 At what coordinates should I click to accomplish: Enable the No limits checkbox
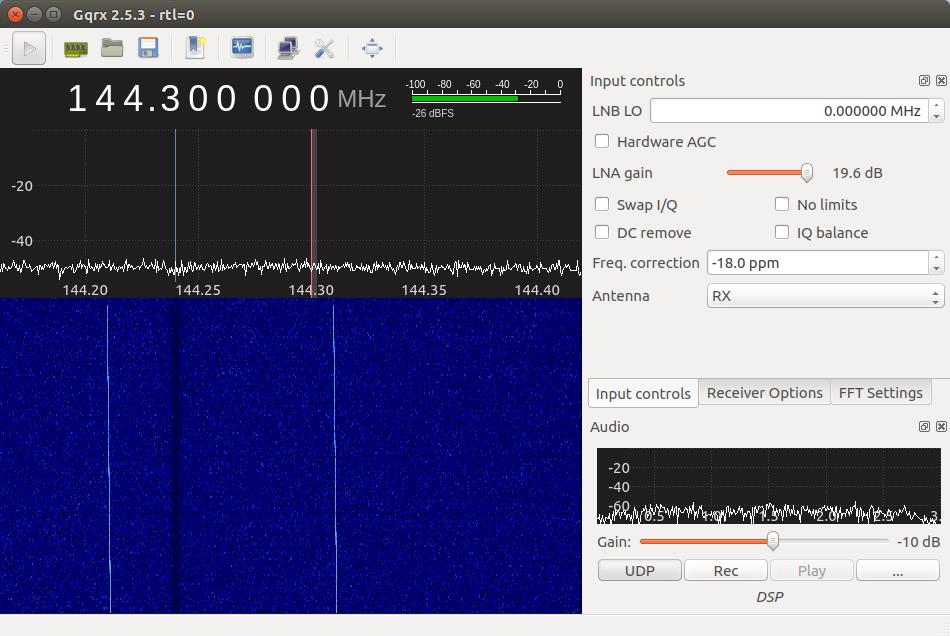tap(782, 204)
